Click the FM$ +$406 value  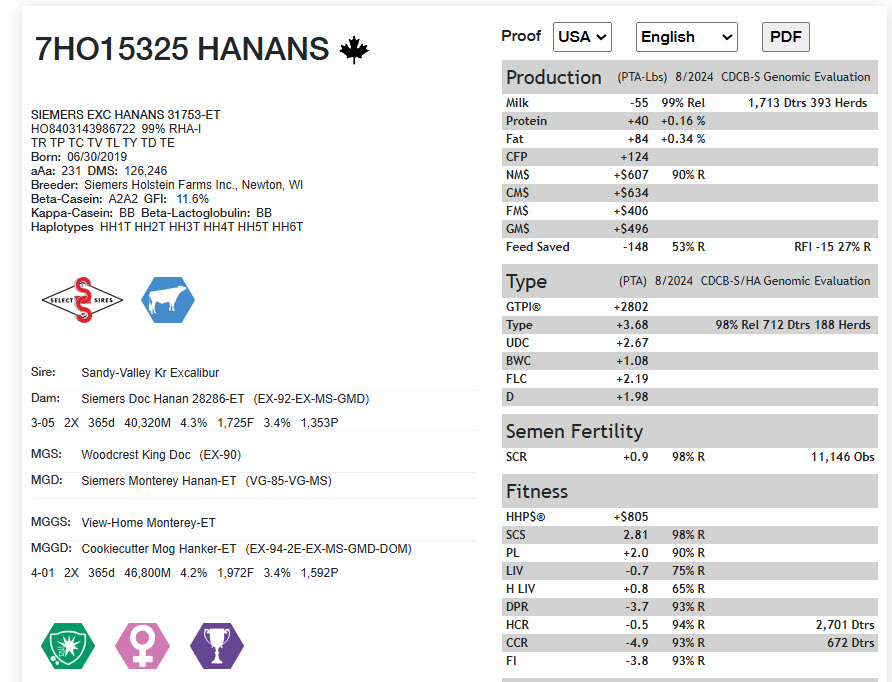[631, 211]
